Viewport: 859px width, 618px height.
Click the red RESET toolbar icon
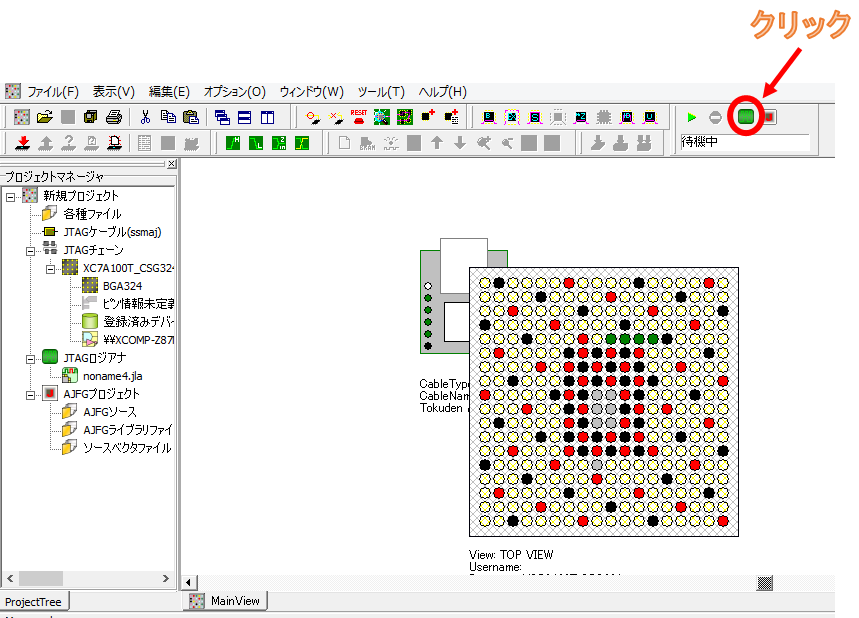[359, 117]
